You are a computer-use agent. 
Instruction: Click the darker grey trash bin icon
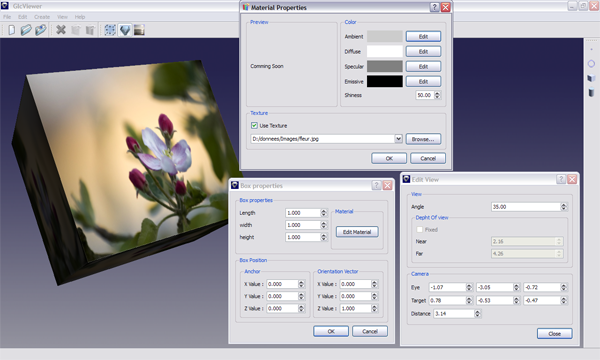(90, 30)
